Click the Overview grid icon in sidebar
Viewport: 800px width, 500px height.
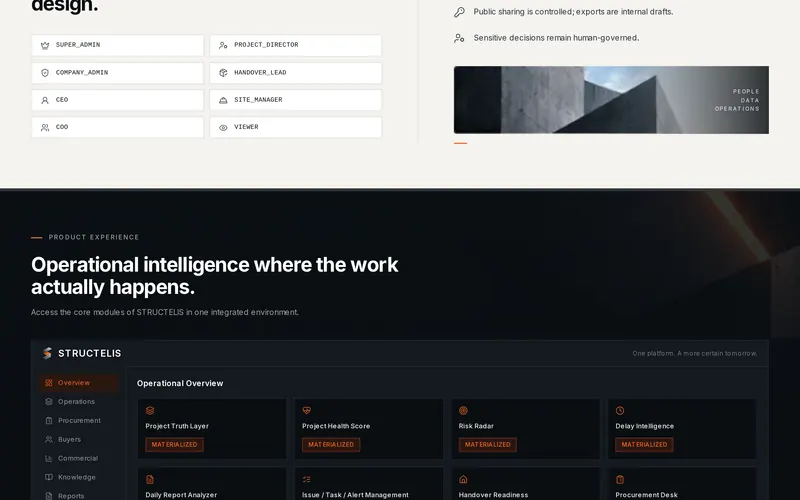pyautogui.click(x=48, y=383)
